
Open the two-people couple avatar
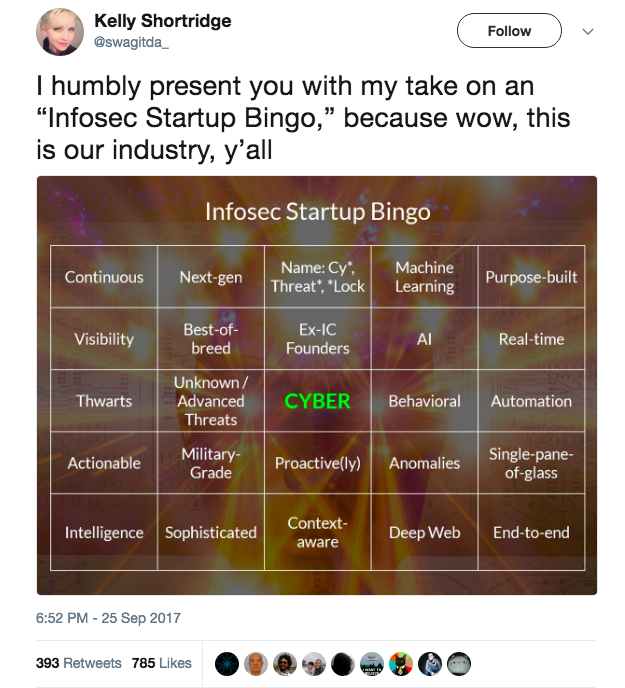314,664
